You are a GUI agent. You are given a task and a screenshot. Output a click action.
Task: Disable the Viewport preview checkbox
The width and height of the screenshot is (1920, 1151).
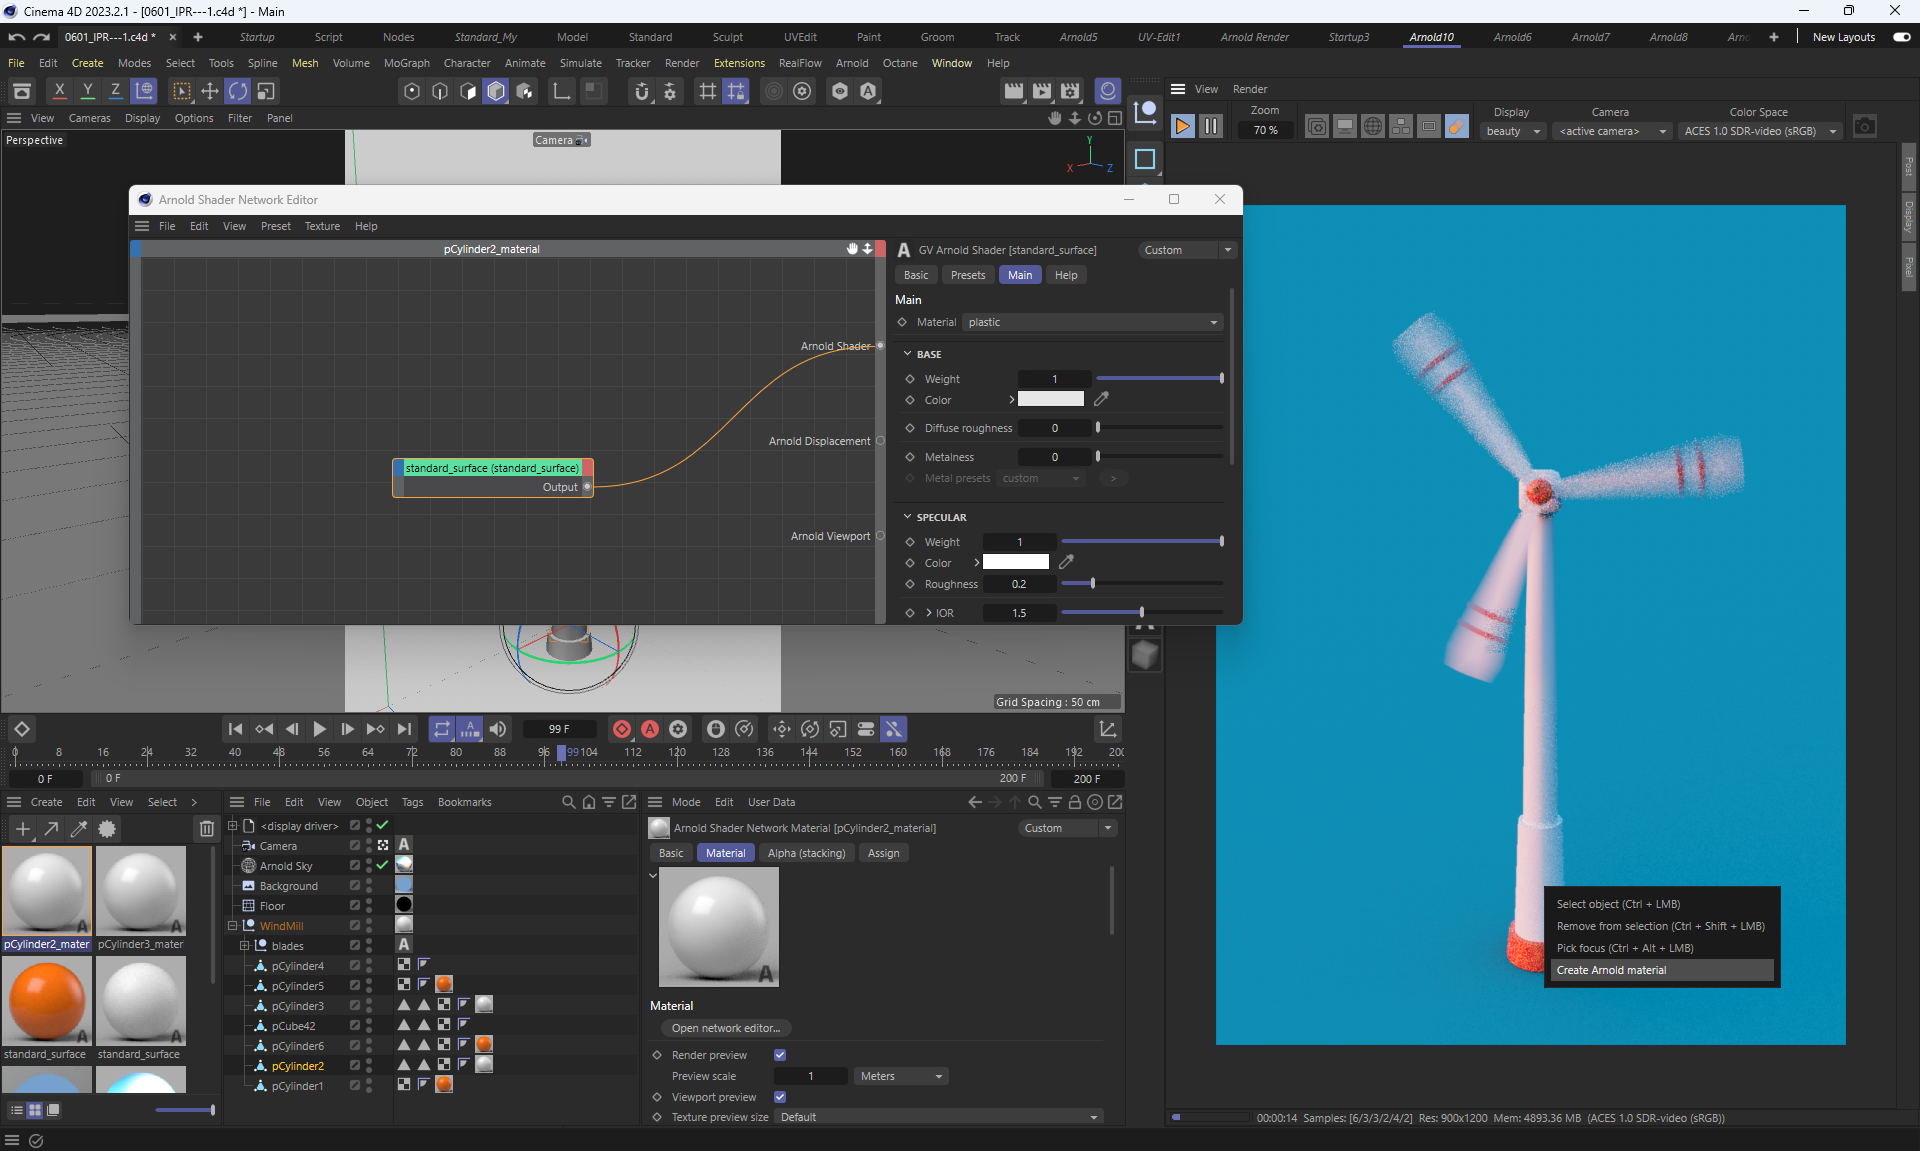pyautogui.click(x=780, y=1097)
